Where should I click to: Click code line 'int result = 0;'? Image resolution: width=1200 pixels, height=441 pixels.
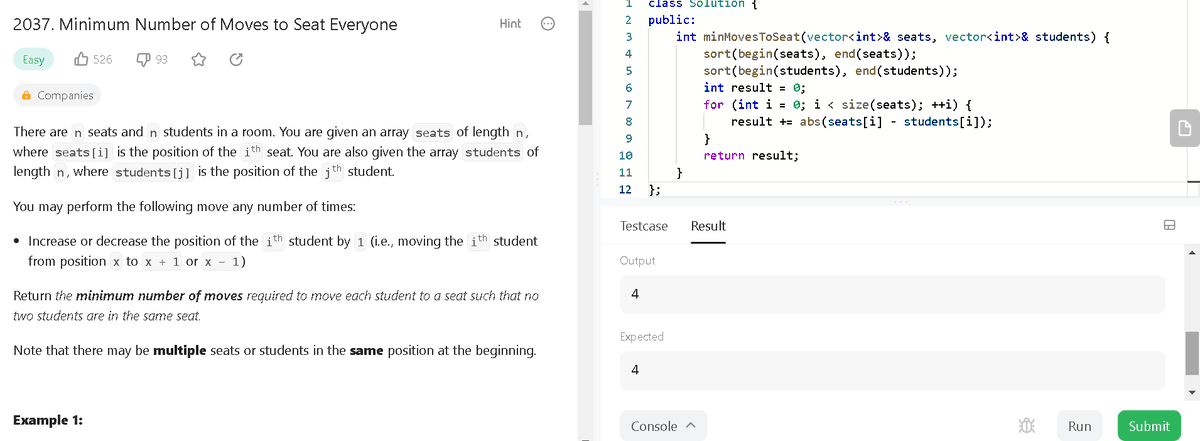(755, 88)
